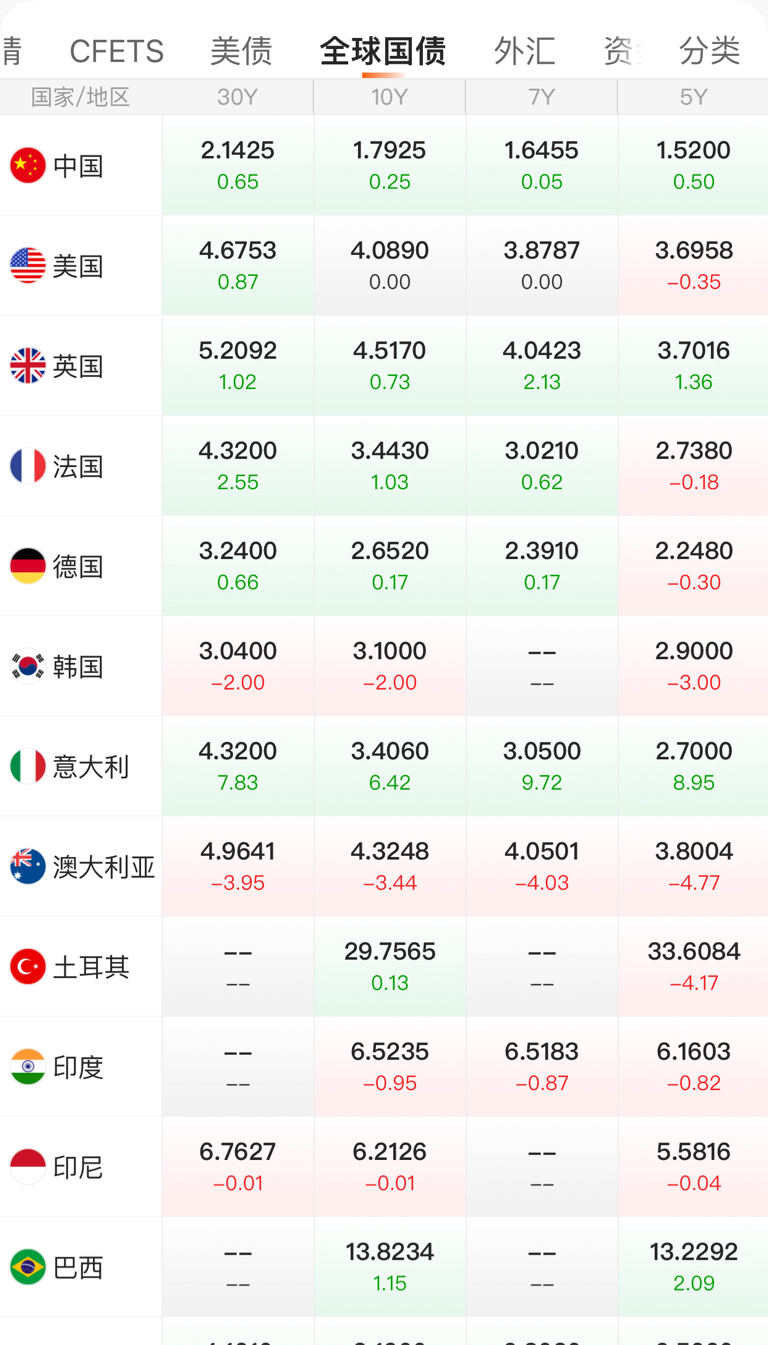Tap the India flag icon

point(28,1067)
